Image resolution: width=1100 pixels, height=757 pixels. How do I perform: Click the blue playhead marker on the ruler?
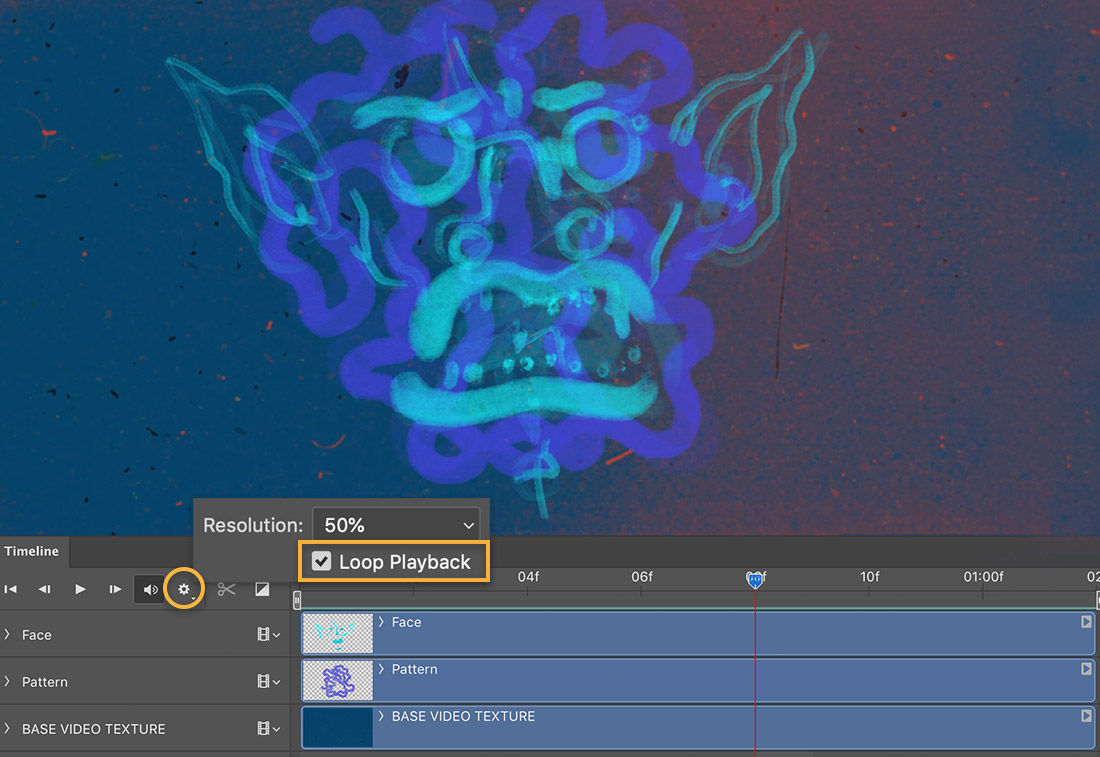tap(755, 578)
